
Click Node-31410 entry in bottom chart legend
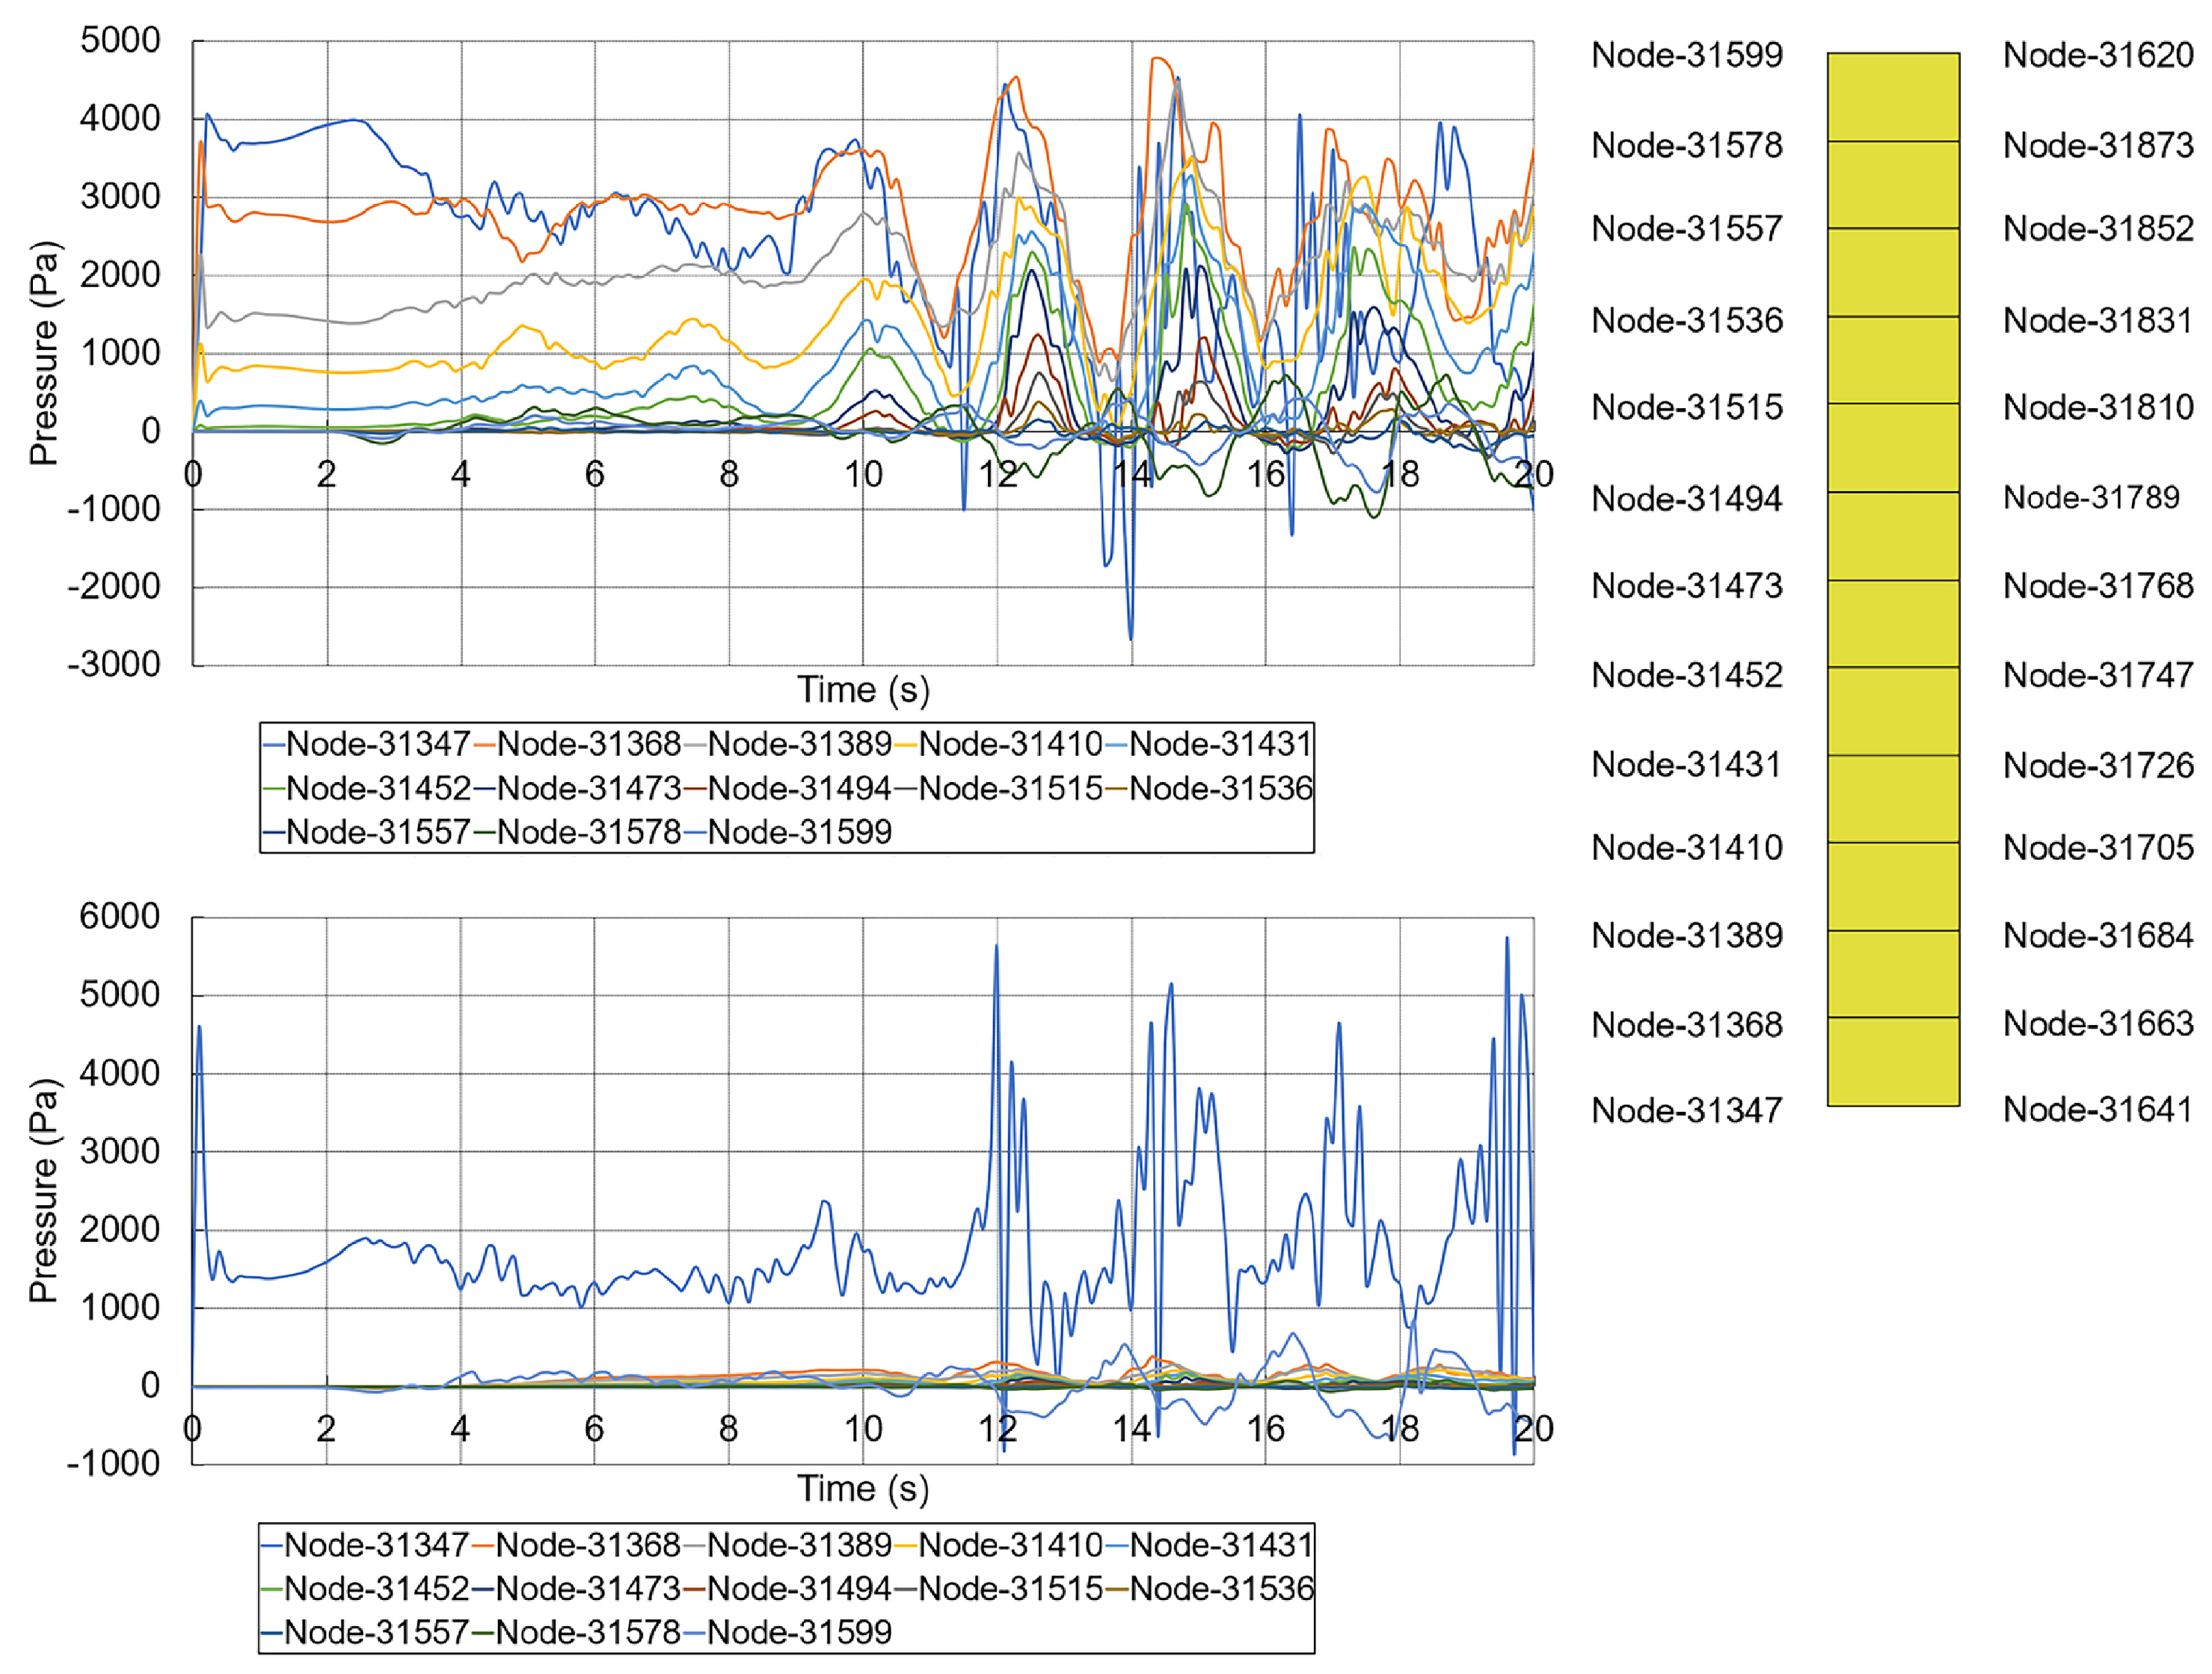(1010, 1545)
